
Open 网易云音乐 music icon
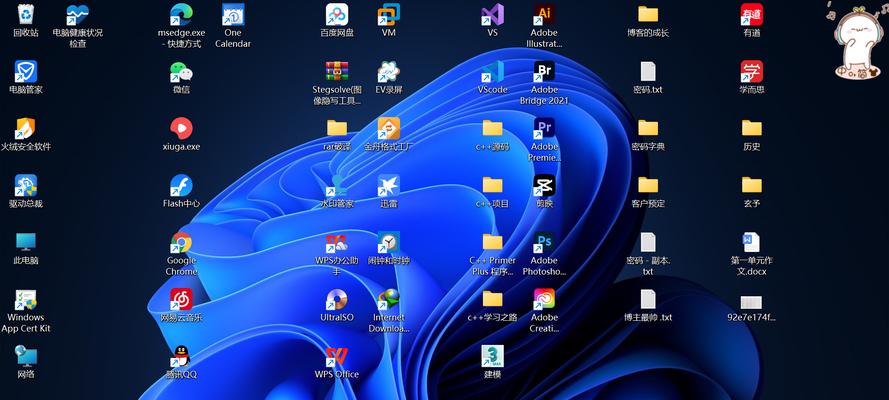click(181, 300)
